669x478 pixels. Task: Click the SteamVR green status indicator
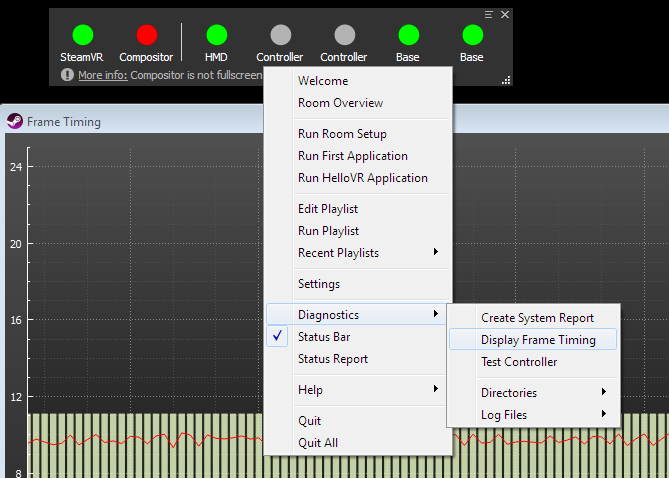(83, 35)
